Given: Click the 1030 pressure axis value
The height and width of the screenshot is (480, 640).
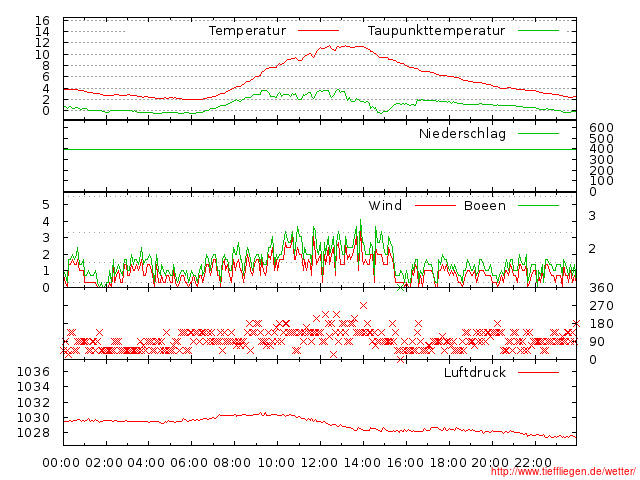Looking at the screenshot, I should (x=33, y=418).
